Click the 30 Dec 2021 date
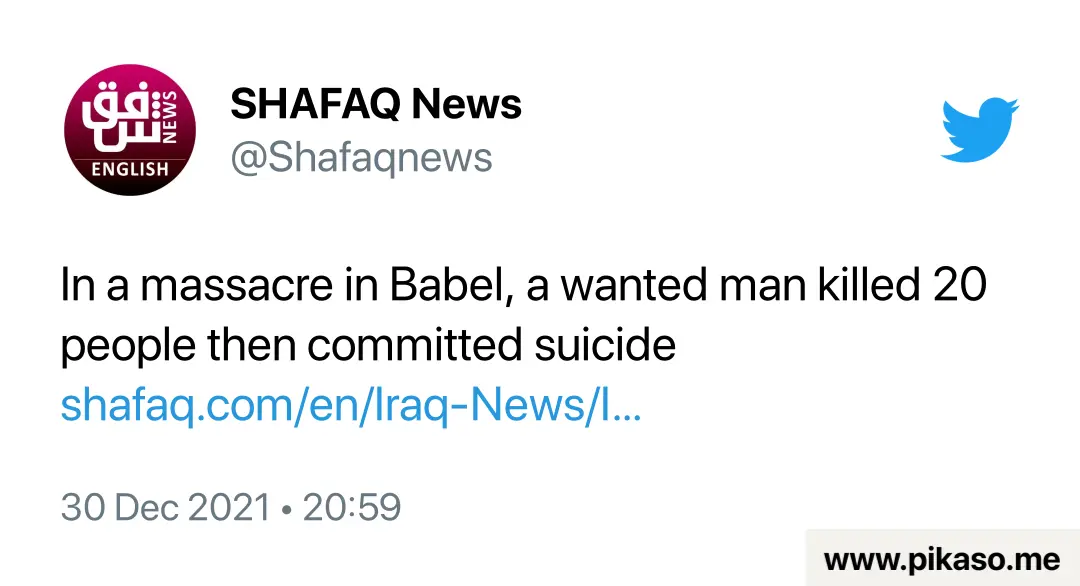1080x586 pixels. pyautogui.click(x=165, y=507)
